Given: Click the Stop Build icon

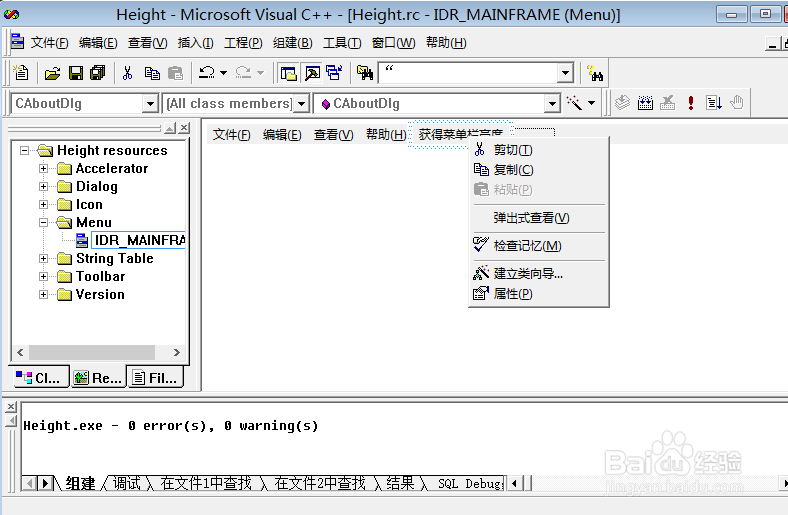Looking at the screenshot, I should click(667, 103).
